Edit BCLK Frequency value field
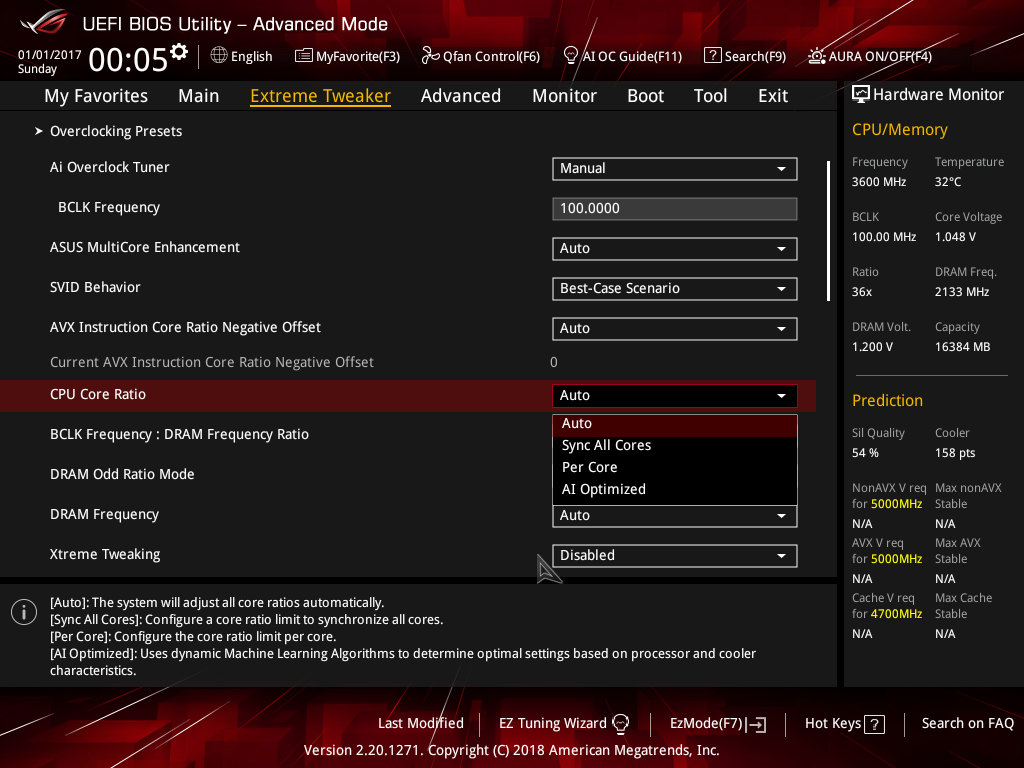The height and width of the screenshot is (768, 1024). click(x=675, y=208)
